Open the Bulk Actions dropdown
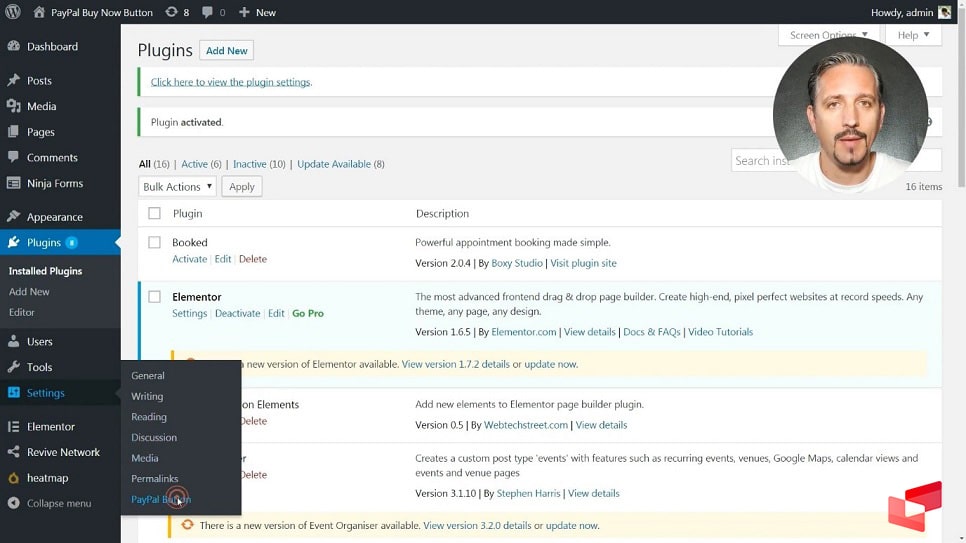 (177, 187)
